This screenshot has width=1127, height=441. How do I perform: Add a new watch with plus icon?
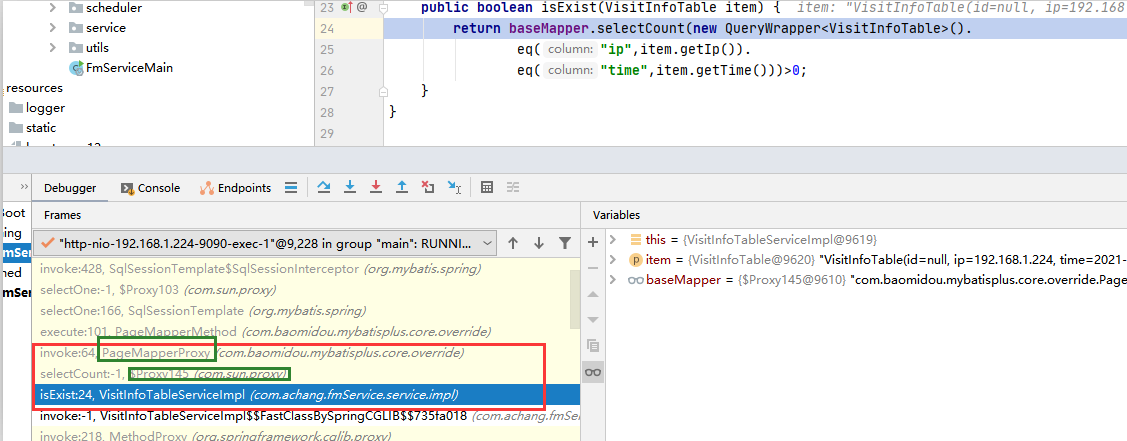coord(593,242)
